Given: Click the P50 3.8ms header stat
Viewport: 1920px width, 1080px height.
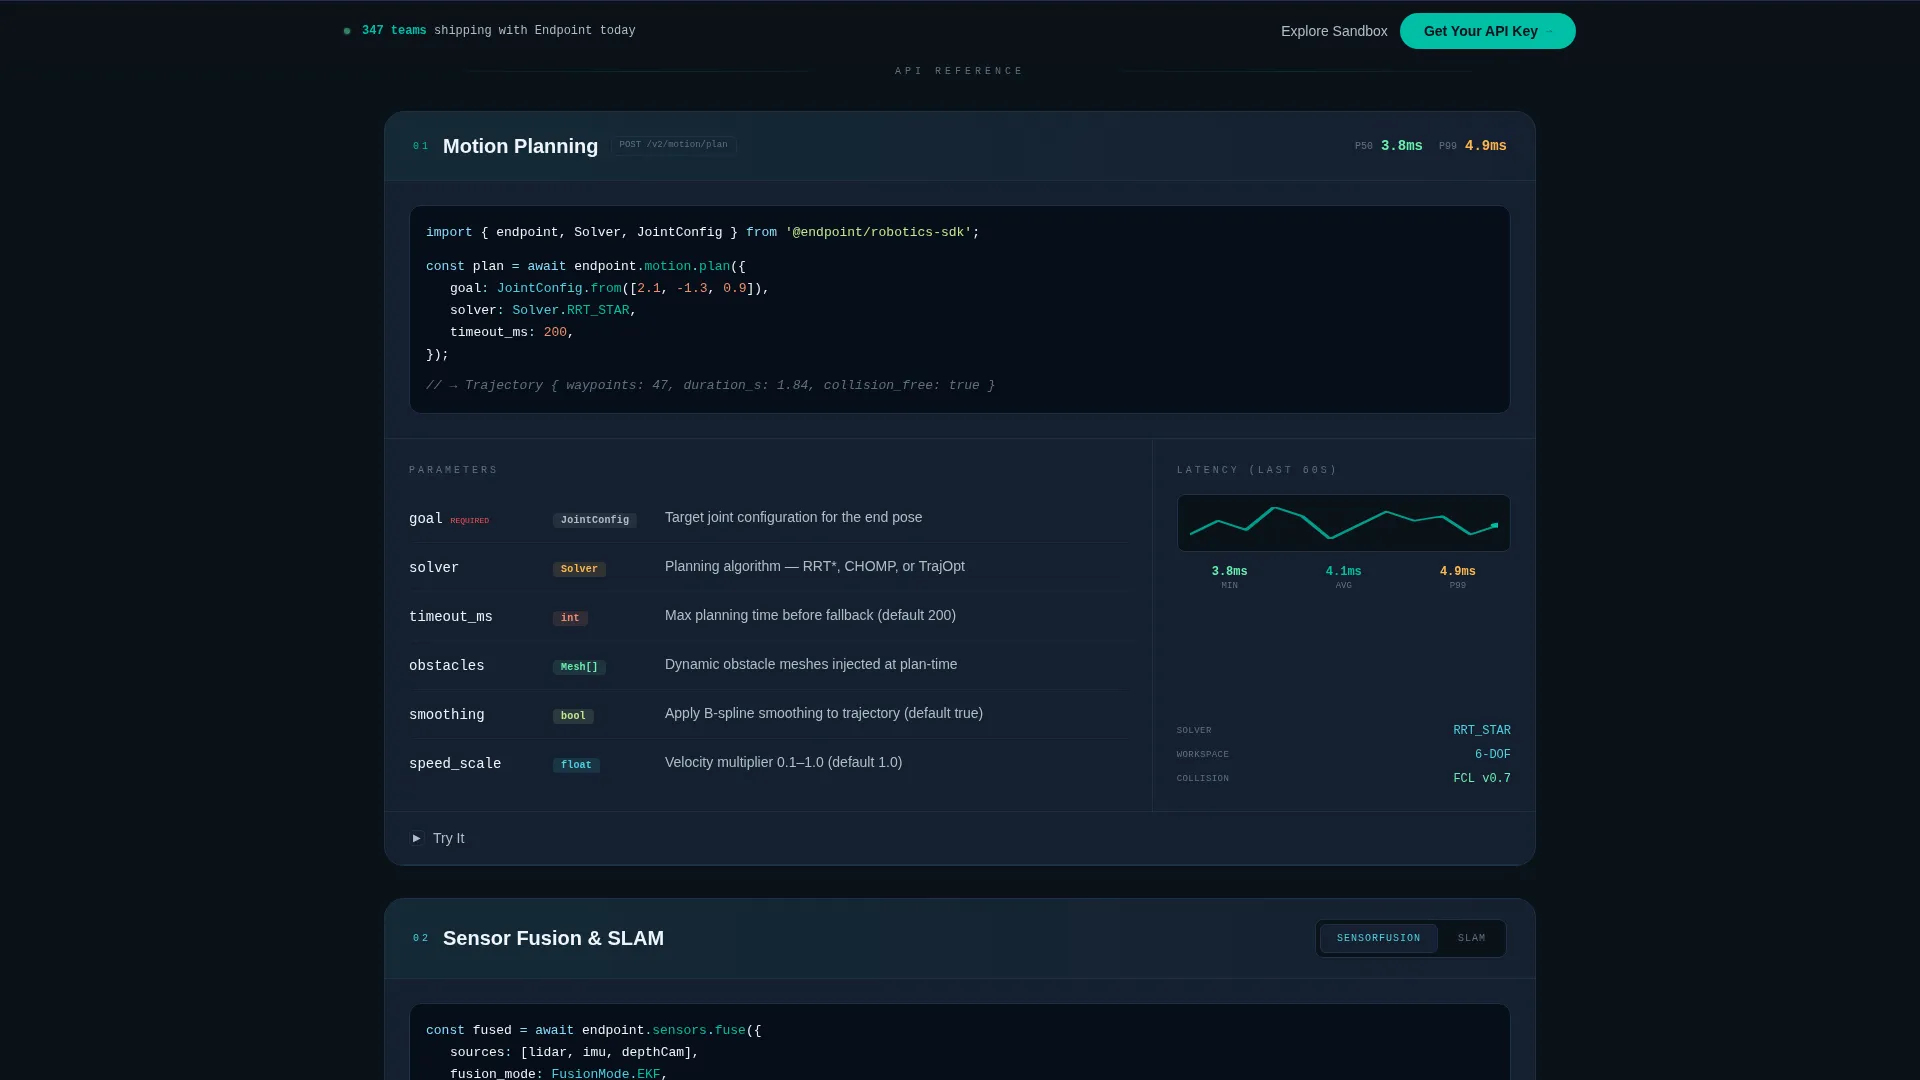Looking at the screenshot, I should pos(1389,146).
